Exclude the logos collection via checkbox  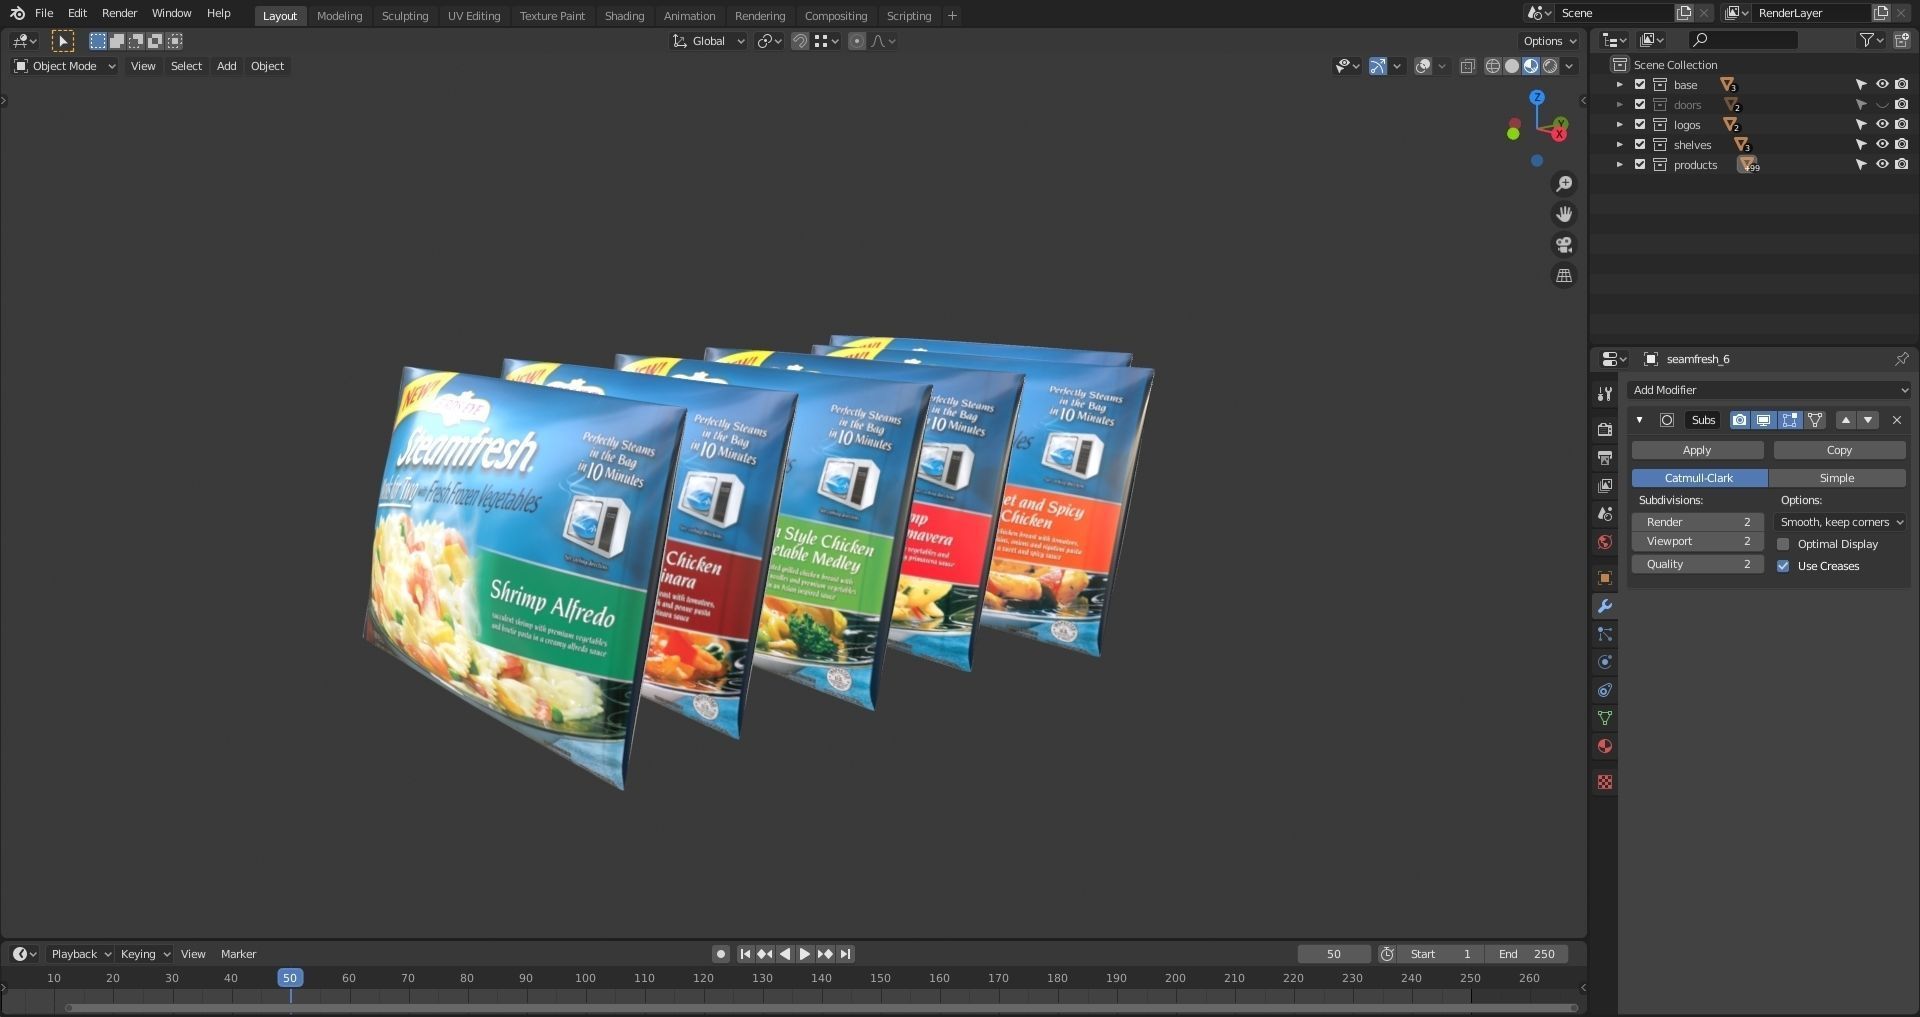click(x=1640, y=125)
